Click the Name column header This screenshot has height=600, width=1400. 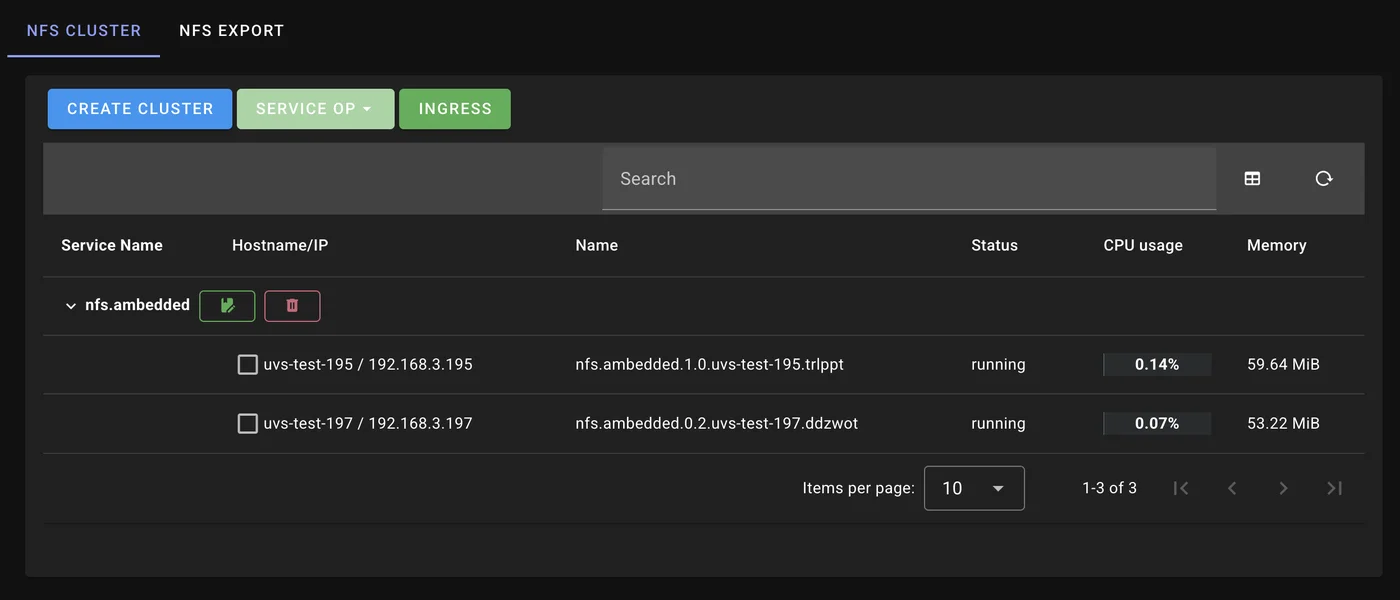(597, 245)
